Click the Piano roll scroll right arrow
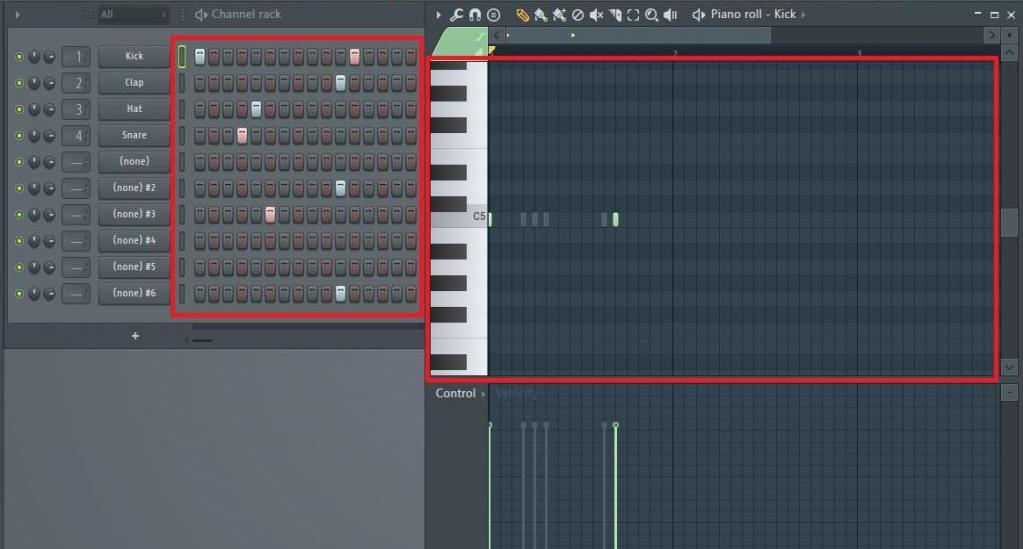This screenshot has width=1023, height=549. [992, 35]
